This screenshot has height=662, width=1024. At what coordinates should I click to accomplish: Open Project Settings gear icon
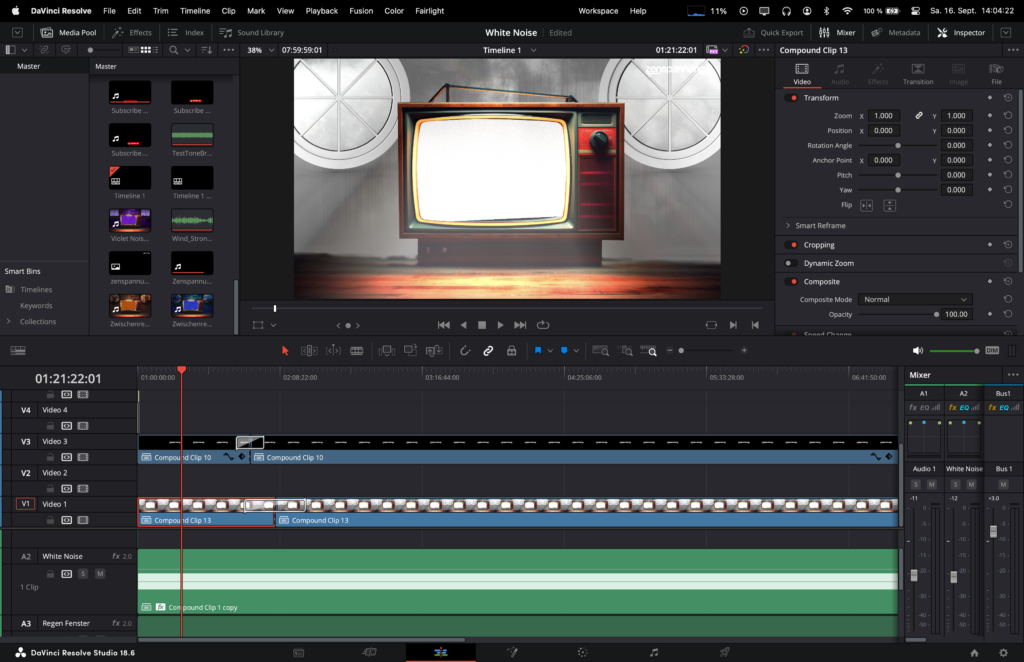click(1004, 653)
